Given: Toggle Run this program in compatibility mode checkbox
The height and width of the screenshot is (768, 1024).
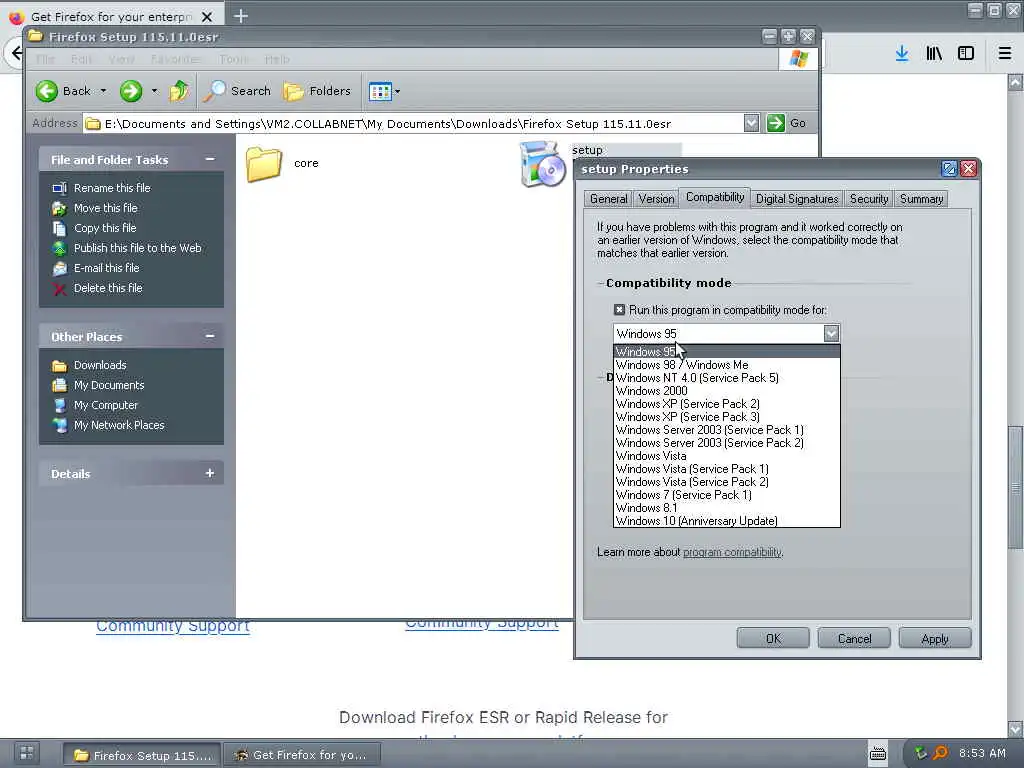Looking at the screenshot, I should coord(619,310).
